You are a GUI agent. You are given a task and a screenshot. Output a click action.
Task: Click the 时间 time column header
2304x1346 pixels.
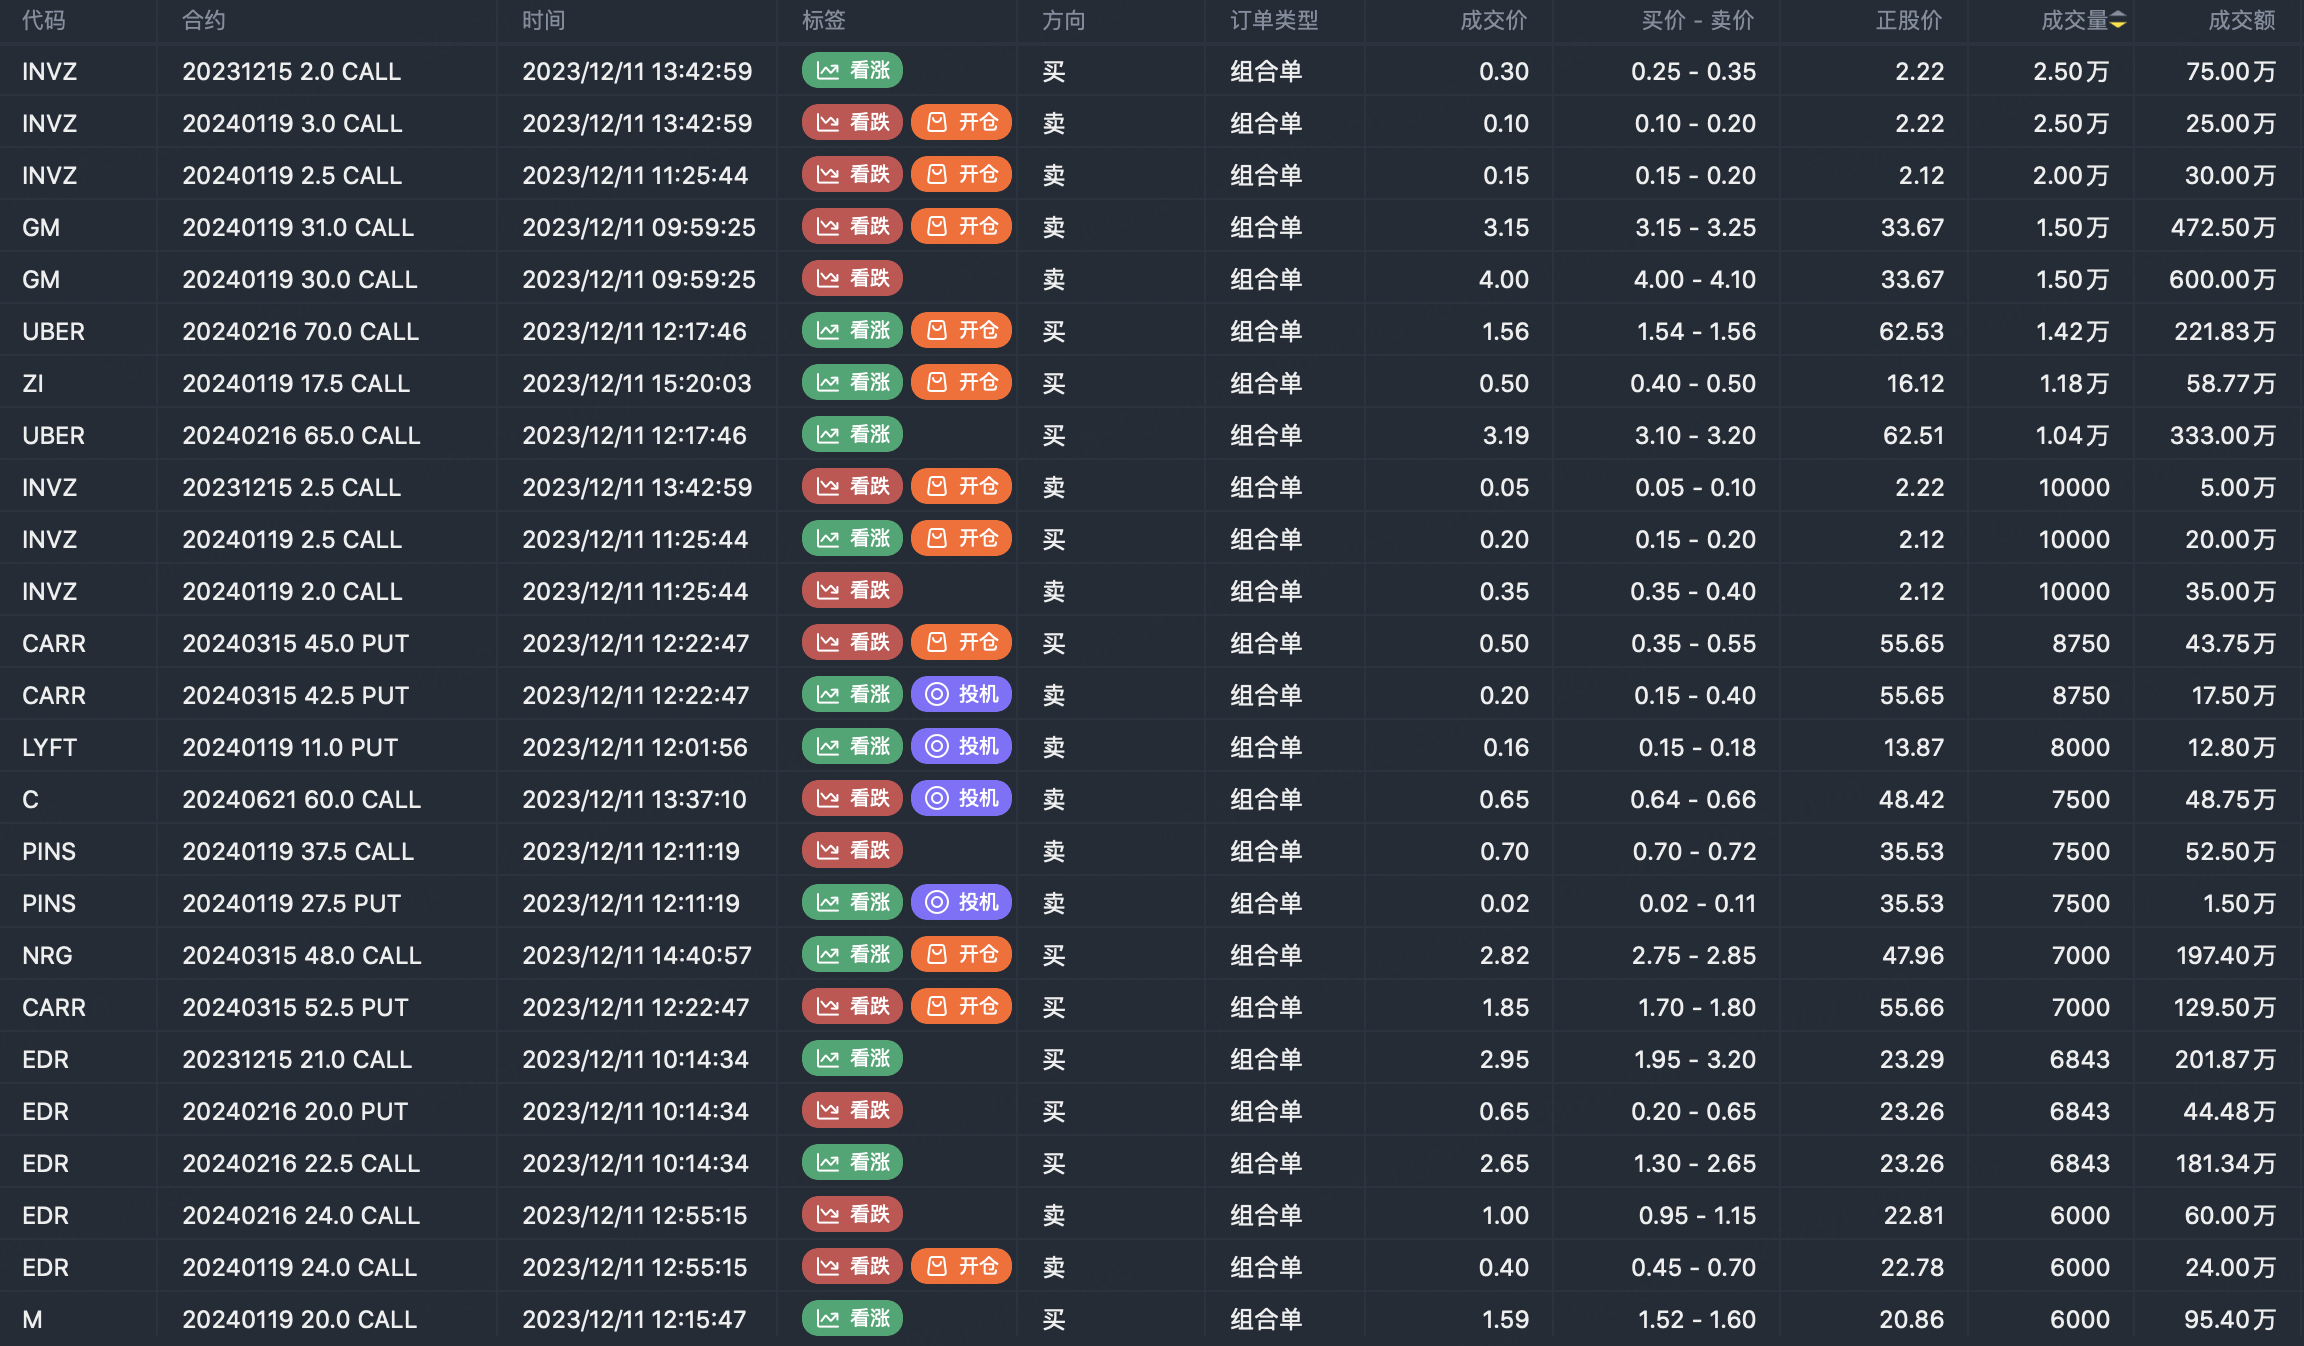pyautogui.click(x=543, y=20)
